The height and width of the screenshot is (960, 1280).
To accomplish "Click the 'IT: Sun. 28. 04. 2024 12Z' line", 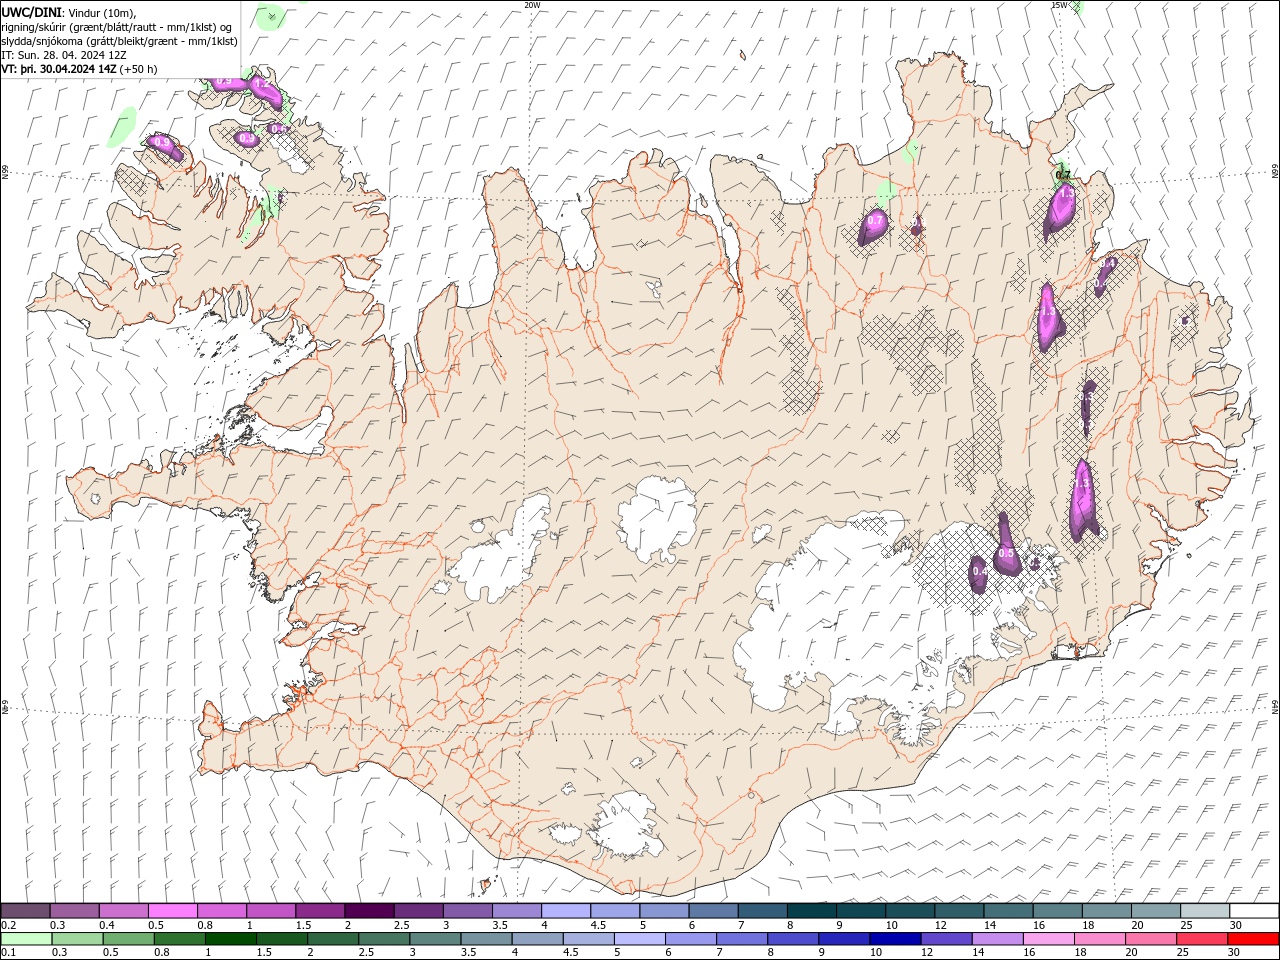I will click(x=65, y=55).
